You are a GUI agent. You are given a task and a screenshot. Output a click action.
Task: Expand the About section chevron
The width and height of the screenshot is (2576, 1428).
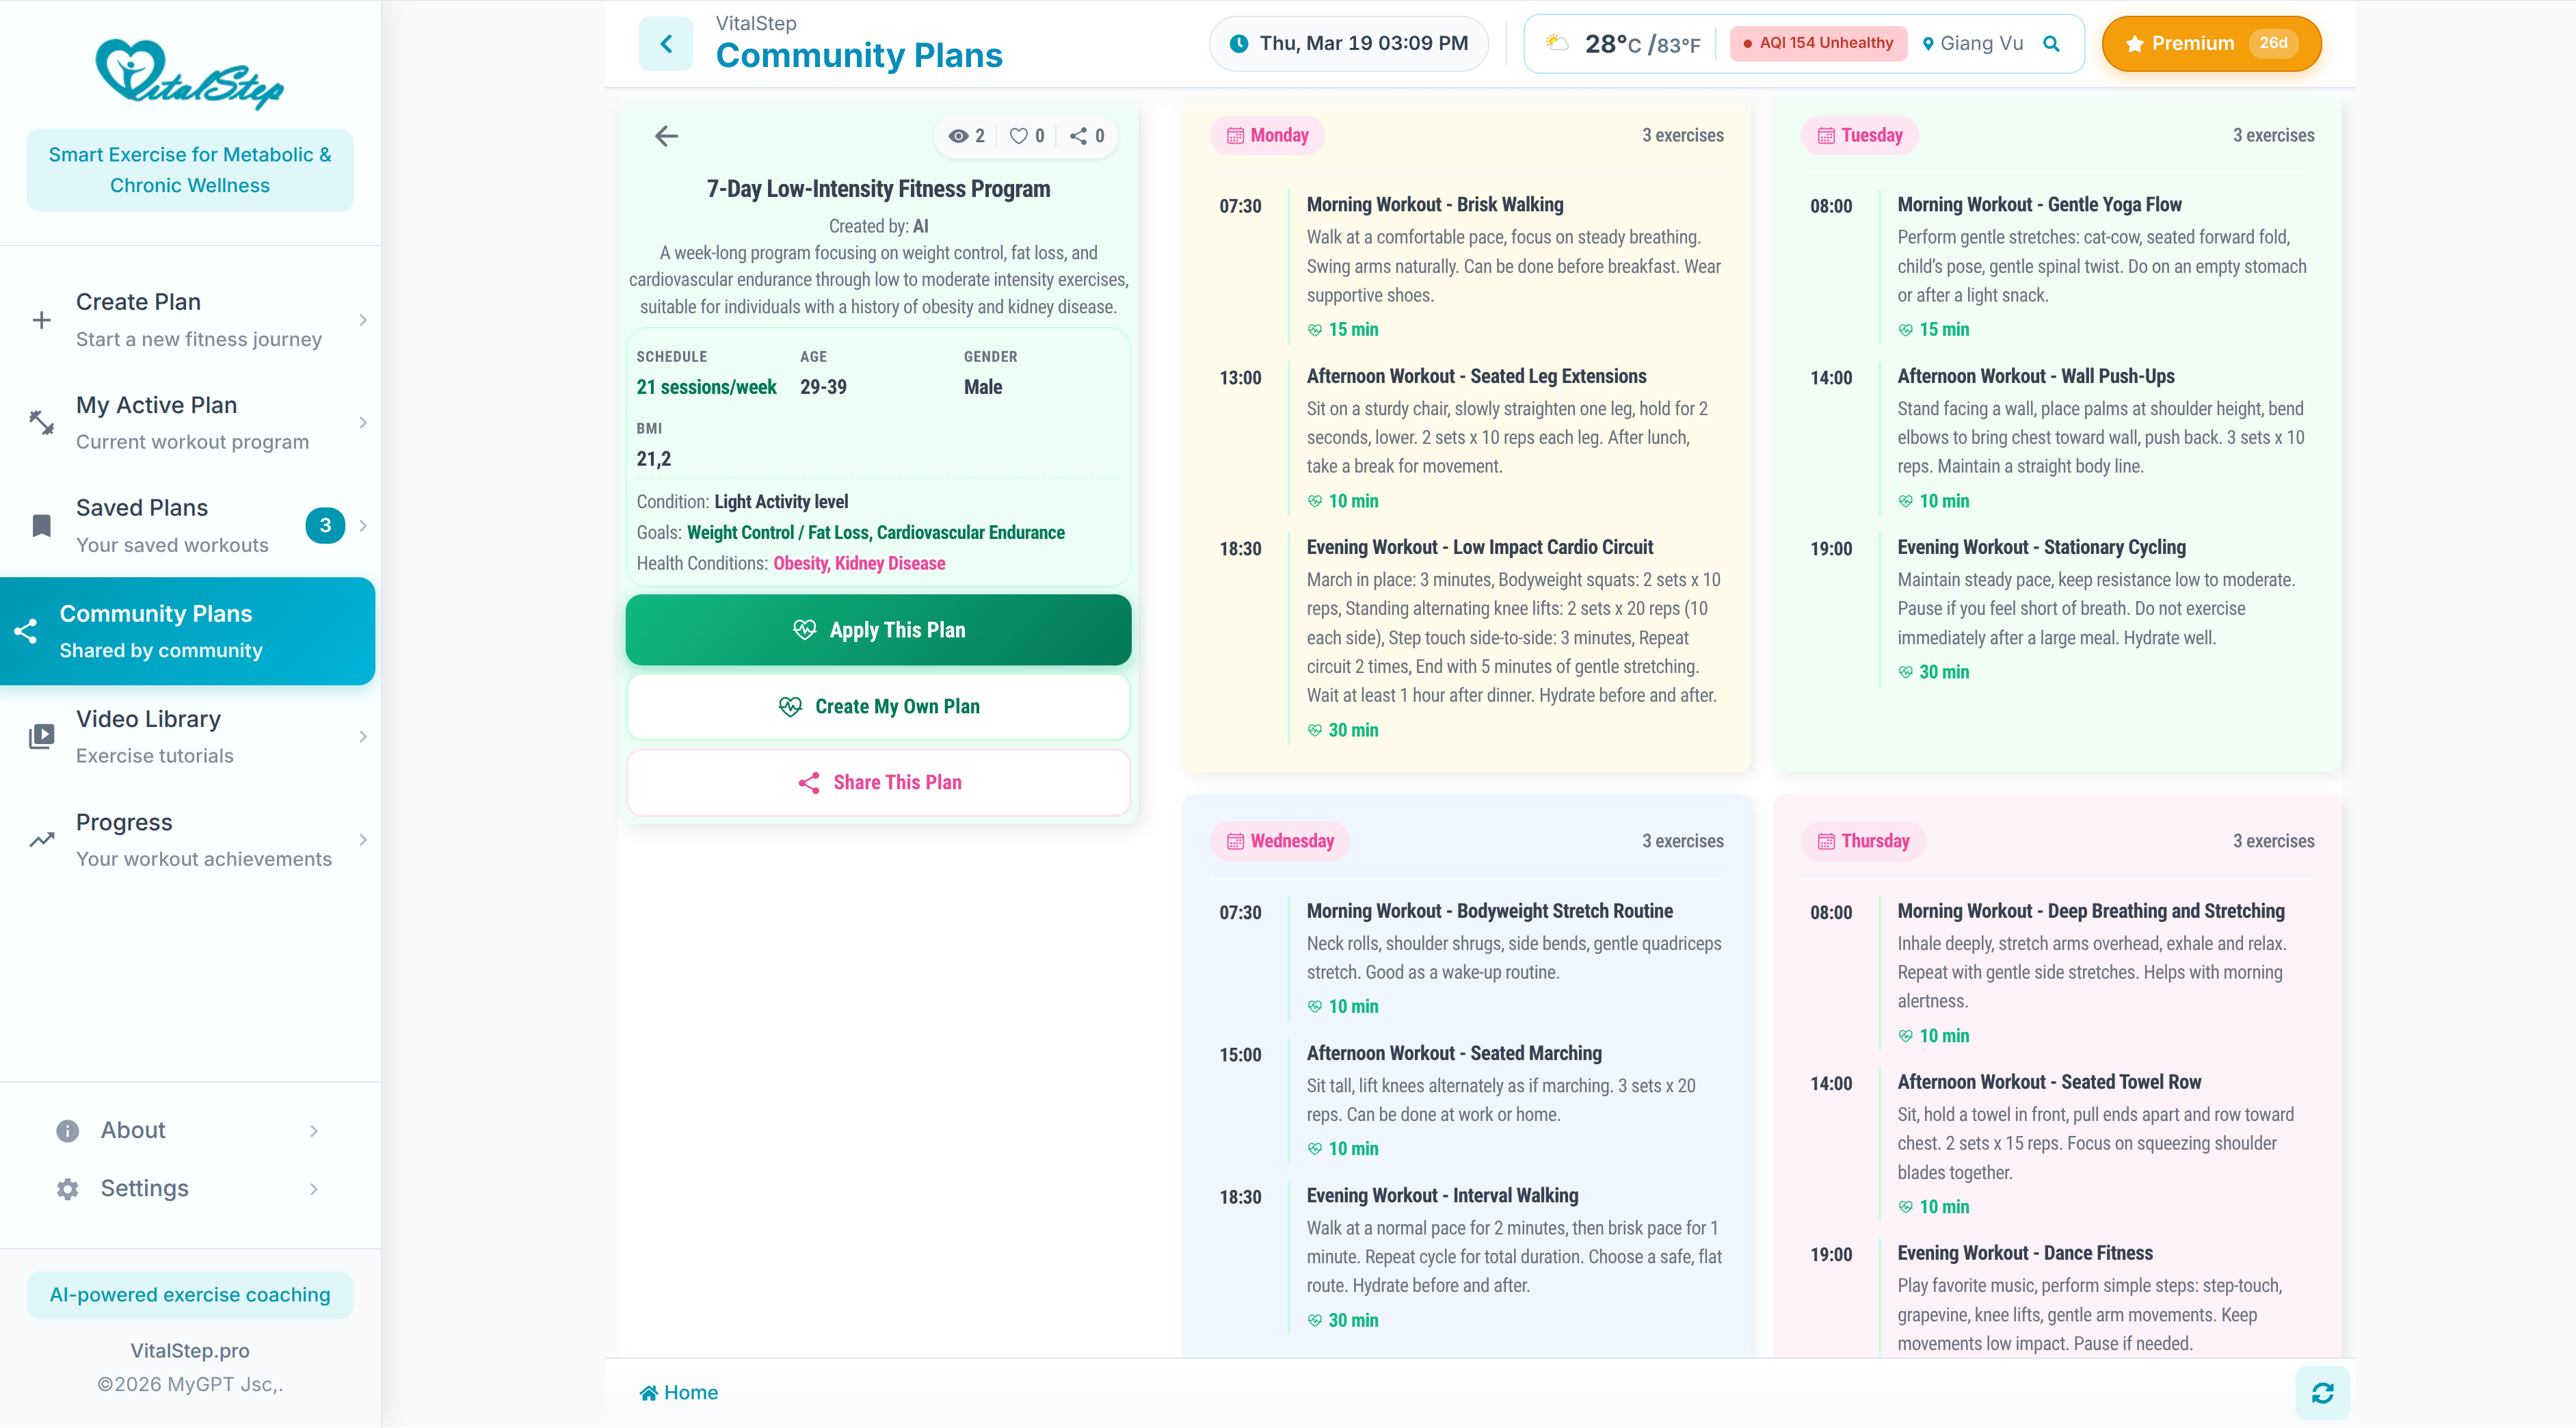314,1131
